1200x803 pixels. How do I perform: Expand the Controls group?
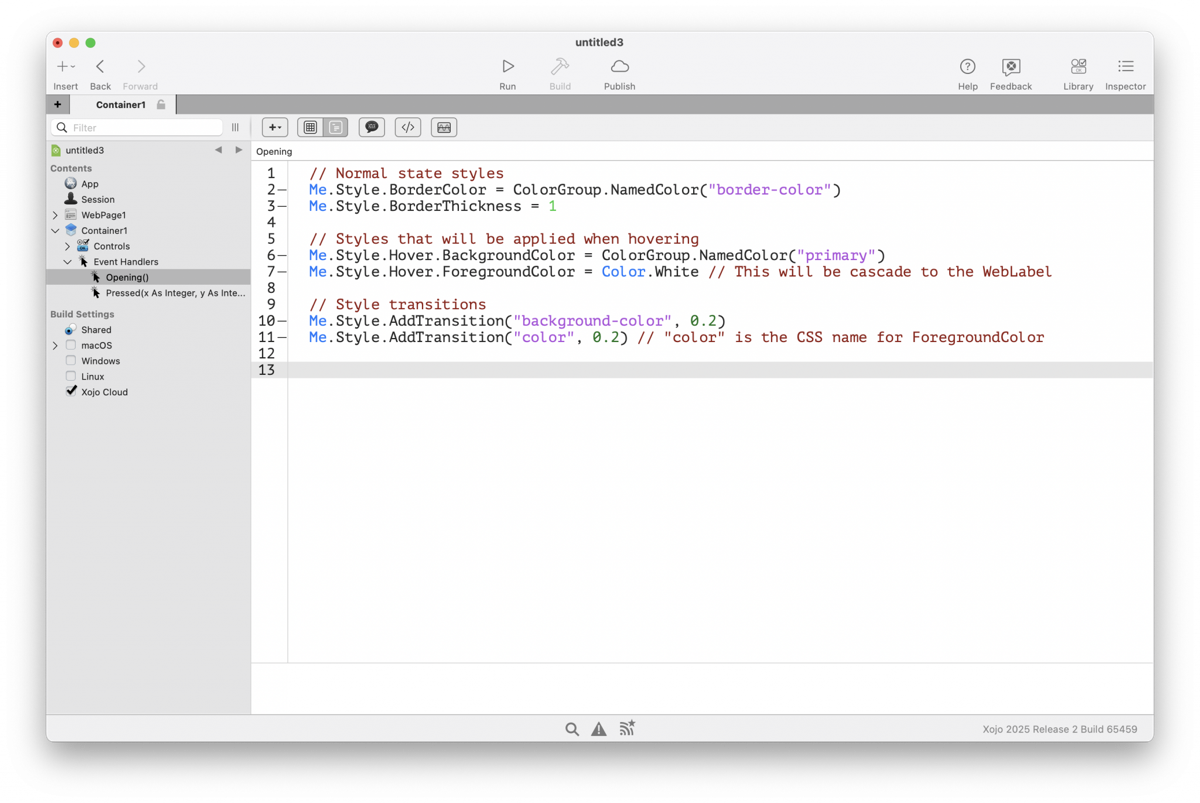[x=67, y=246]
